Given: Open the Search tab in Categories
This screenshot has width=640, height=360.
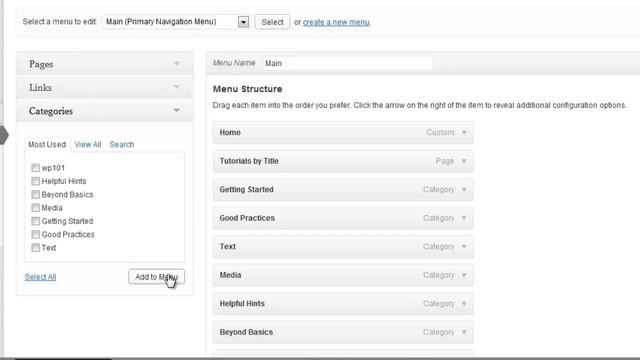Looking at the screenshot, I should (x=122, y=144).
